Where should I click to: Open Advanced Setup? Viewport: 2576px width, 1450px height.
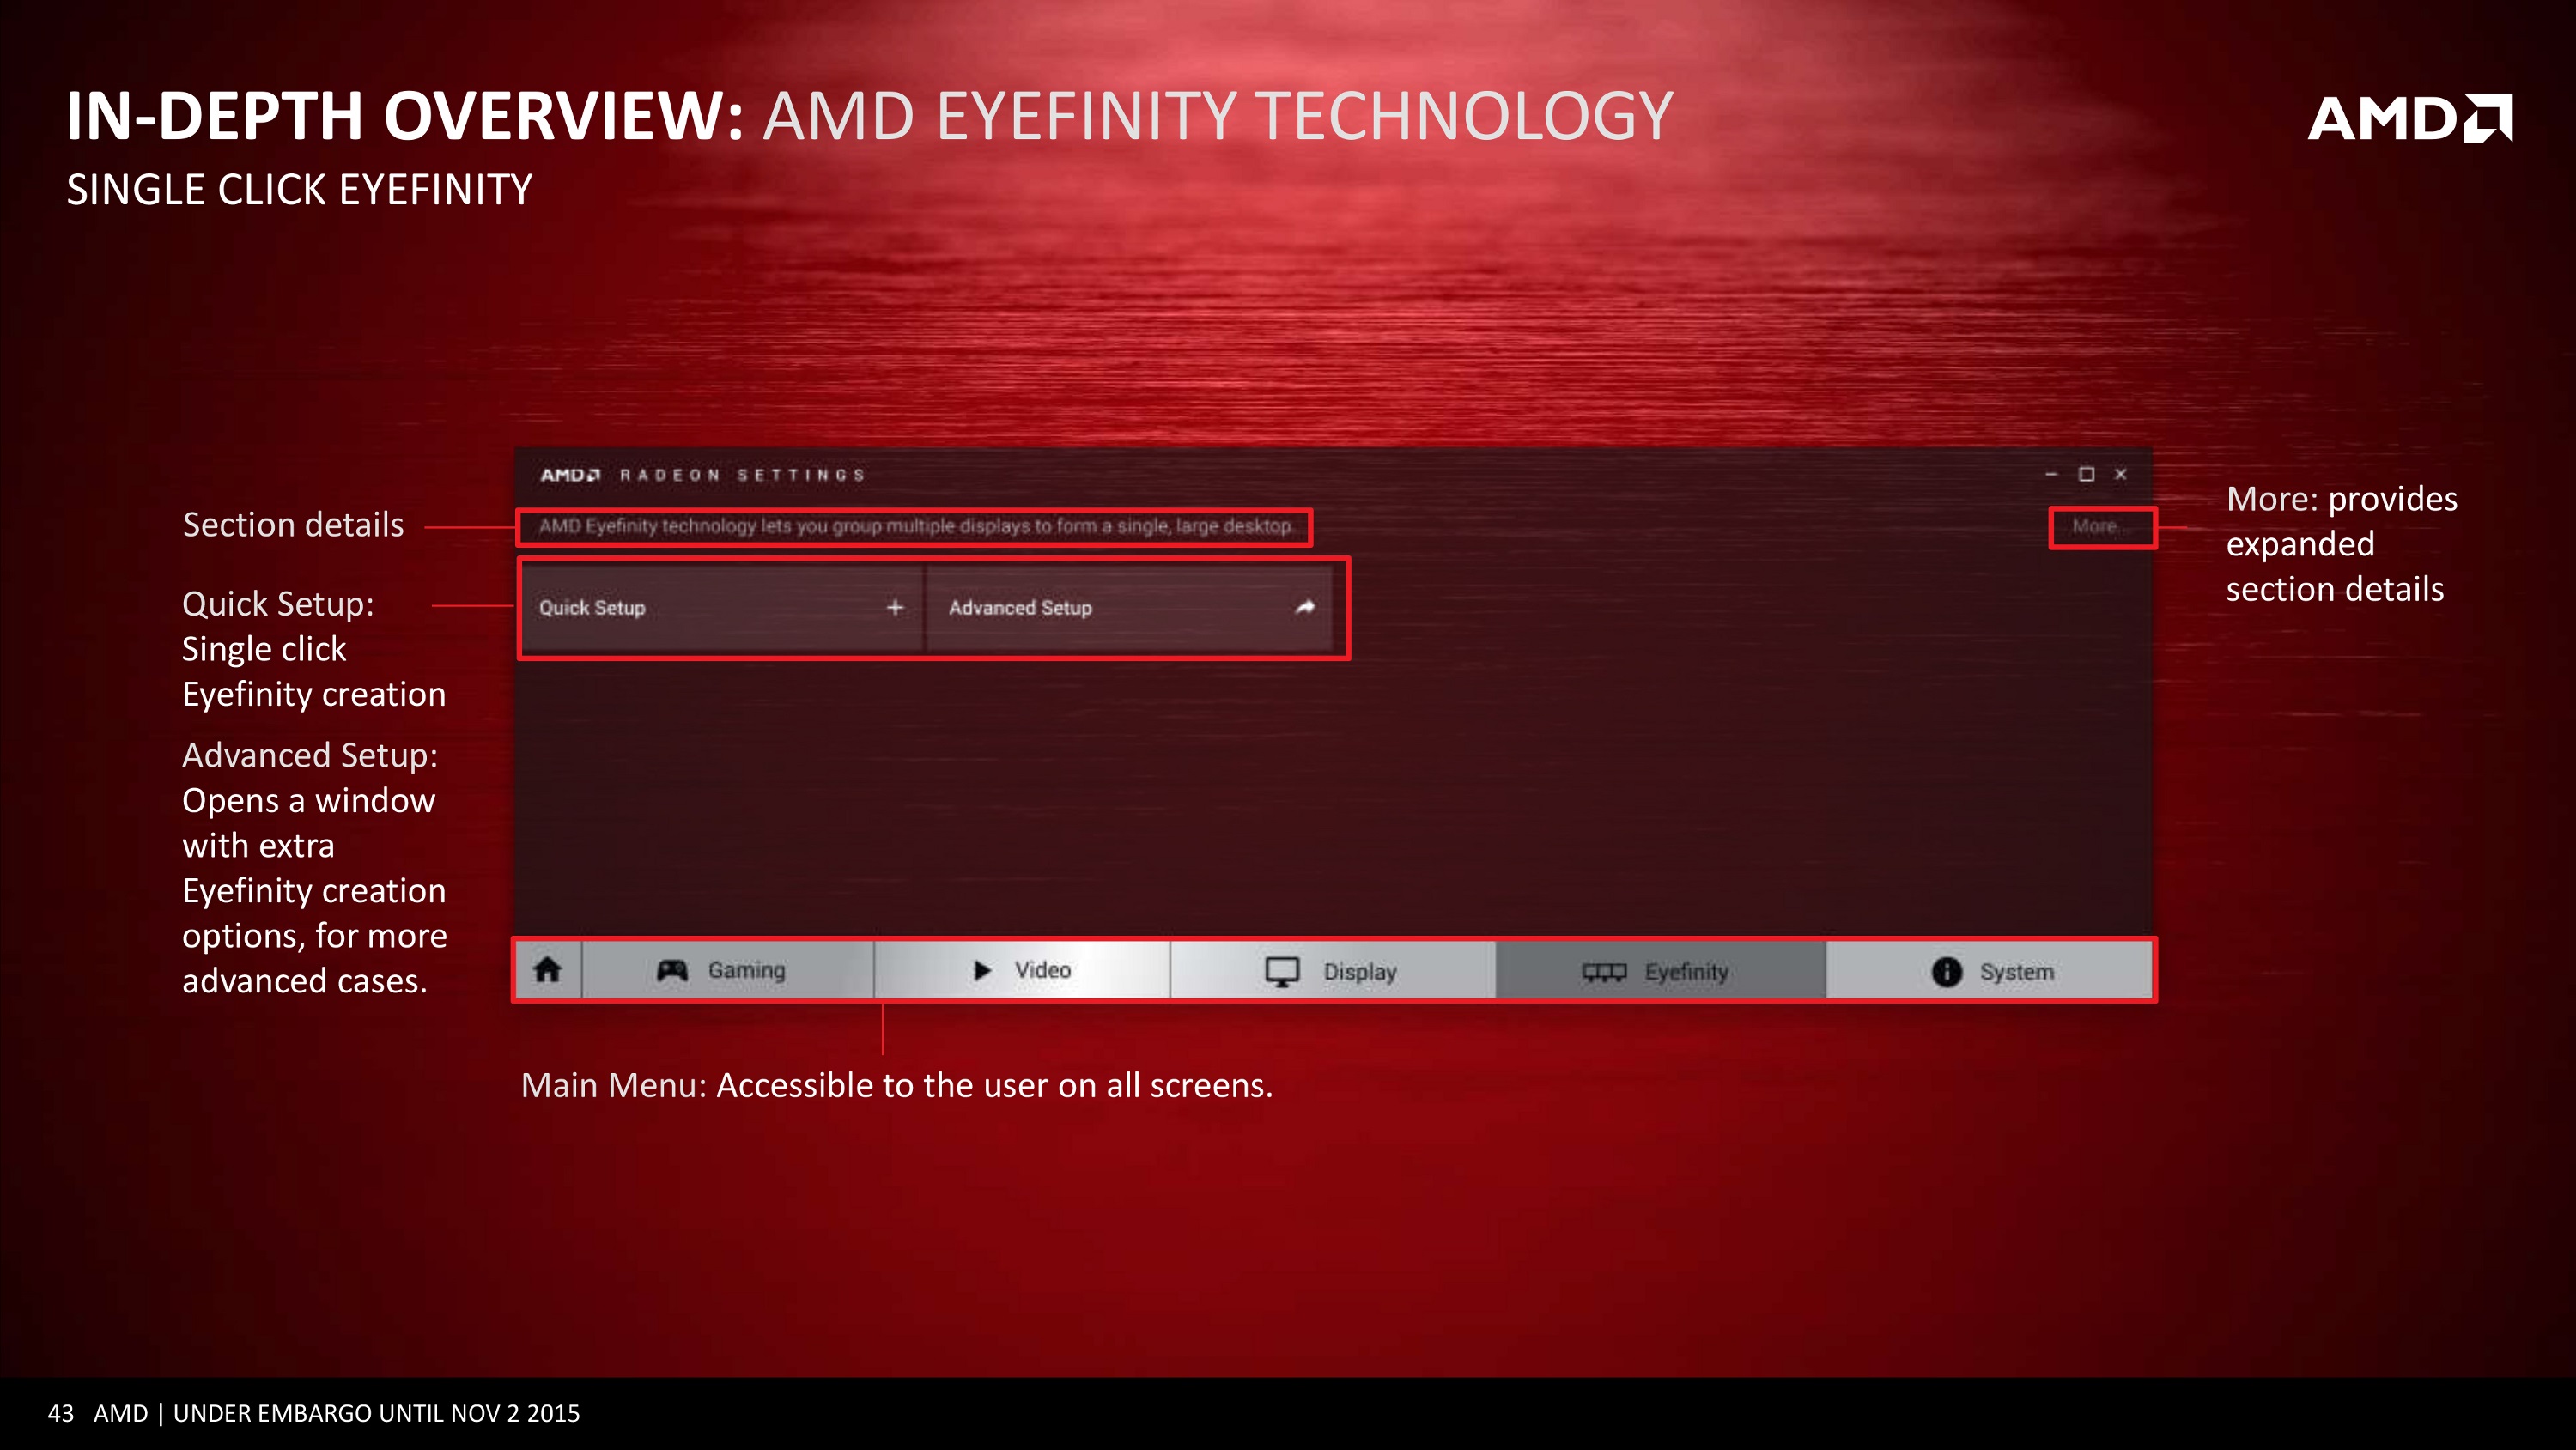[x=1130, y=608]
